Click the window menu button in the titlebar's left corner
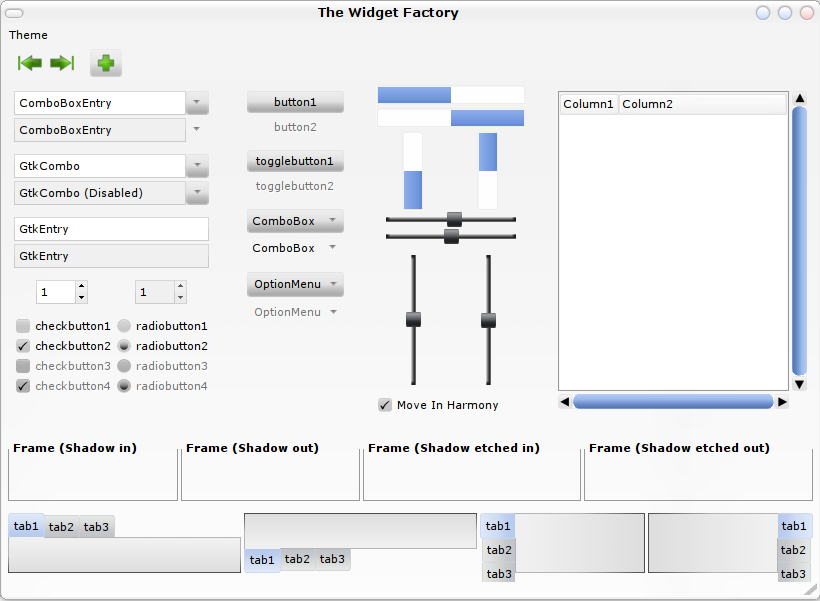Viewport: 820px width, 601px height. 14,13
